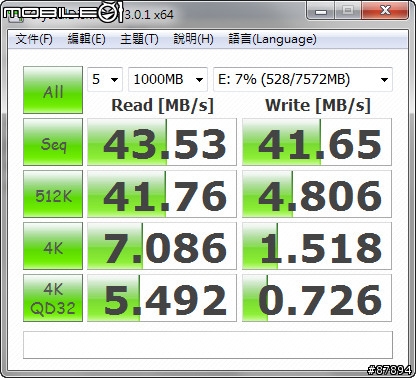Image resolution: width=416 pixels, height=378 pixels.
Task: Launch the 4K random test
Action: coord(53,246)
